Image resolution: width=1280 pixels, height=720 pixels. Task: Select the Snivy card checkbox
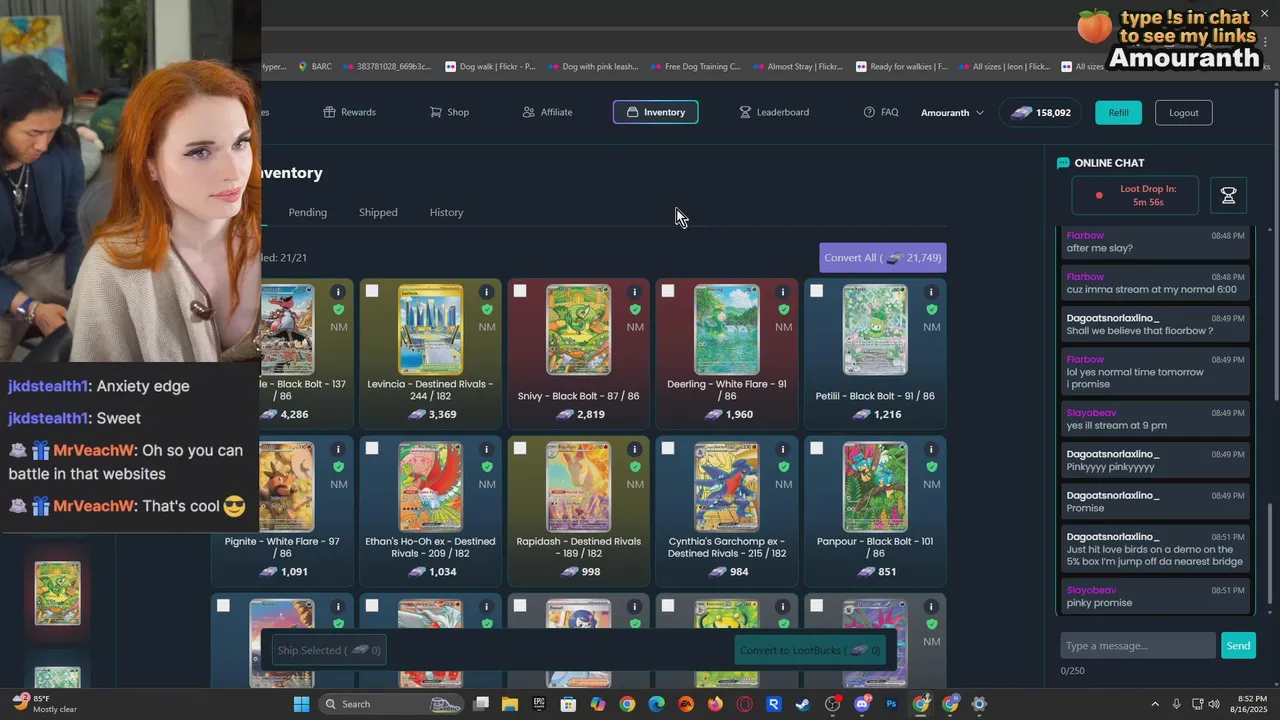[x=520, y=291]
